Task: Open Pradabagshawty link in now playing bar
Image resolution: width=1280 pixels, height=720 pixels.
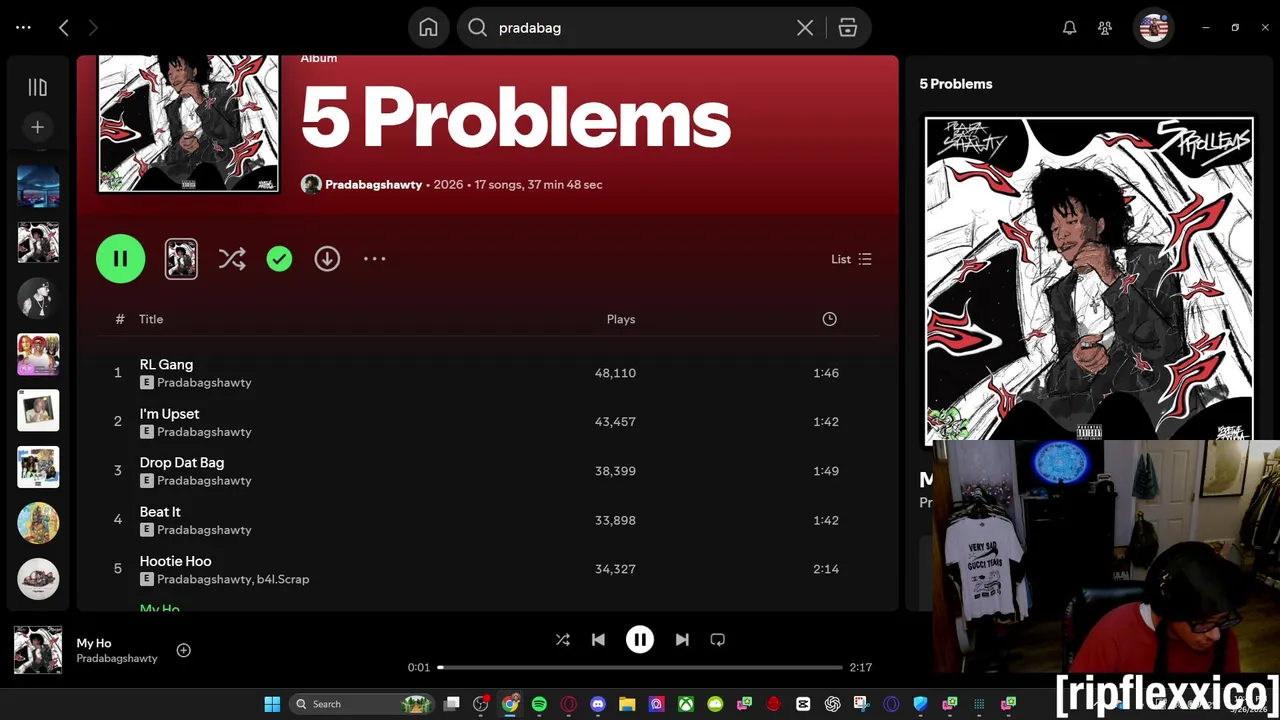Action: click(117, 659)
